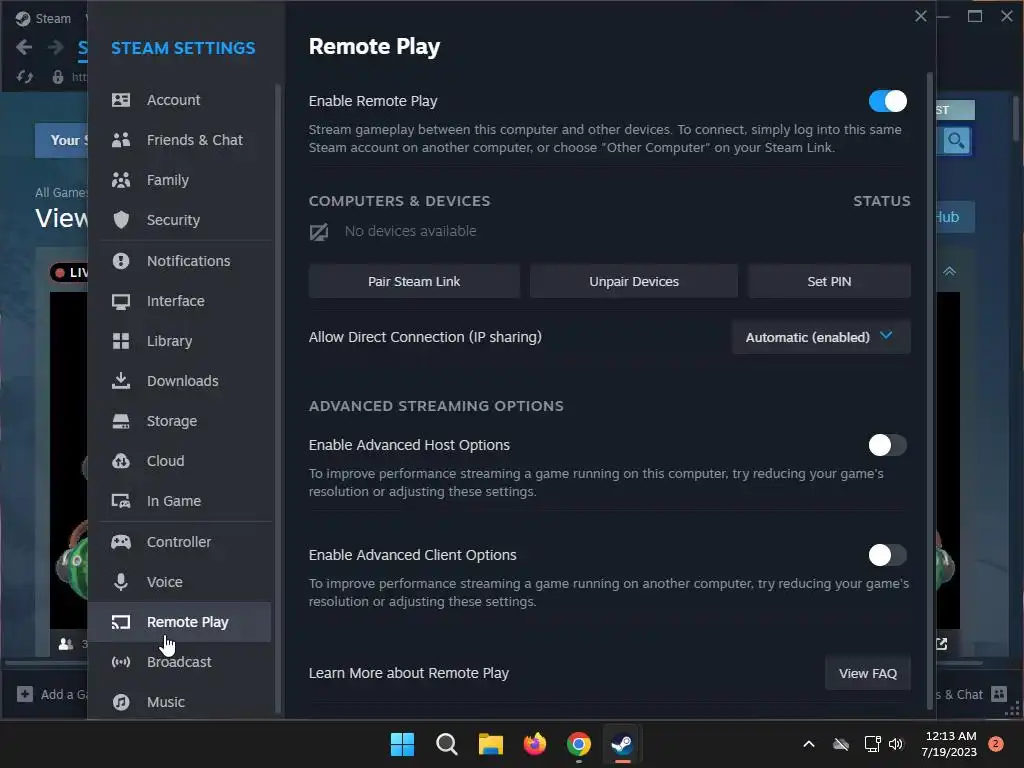This screenshot has width=1024, height=768.
Task: Open Allow Direct Connection dropdown
Action: click(x=821, y=337)
